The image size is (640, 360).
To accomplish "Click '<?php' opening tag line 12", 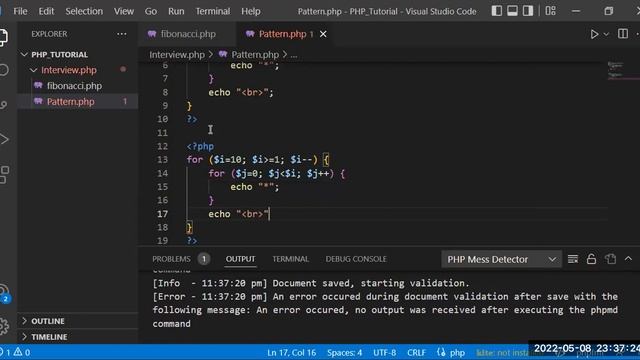I will coord(200,146).
